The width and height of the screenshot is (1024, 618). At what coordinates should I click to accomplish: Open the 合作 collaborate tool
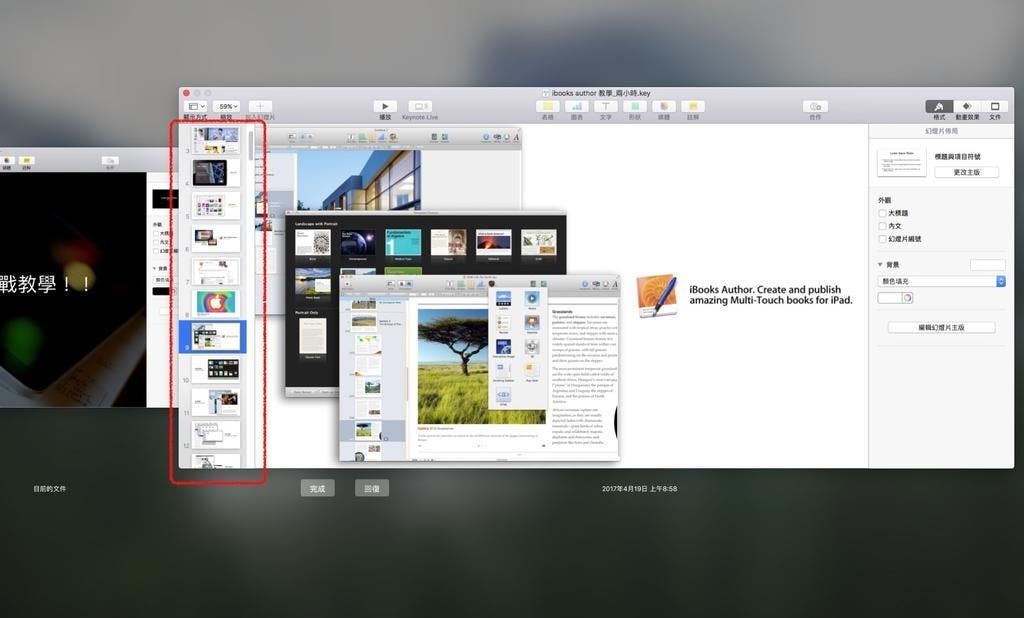[815, 106]
